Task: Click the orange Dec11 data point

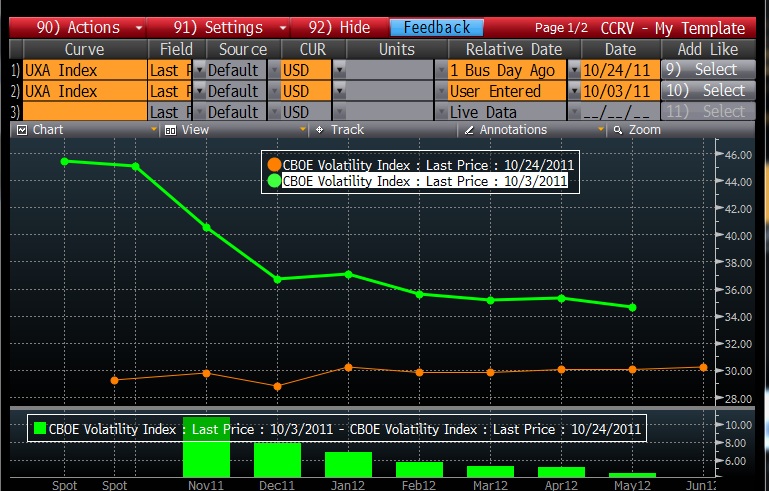Action: 277,387
